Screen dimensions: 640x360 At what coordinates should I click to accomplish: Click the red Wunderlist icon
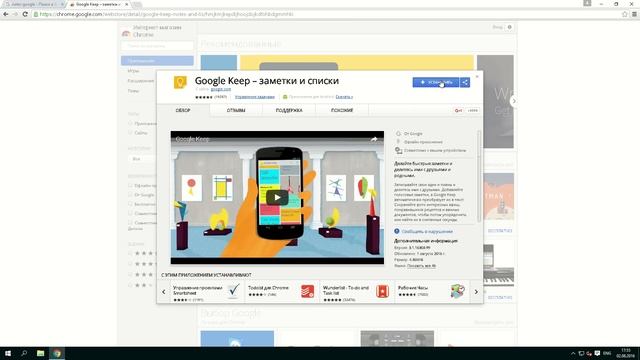coord(382,291)
